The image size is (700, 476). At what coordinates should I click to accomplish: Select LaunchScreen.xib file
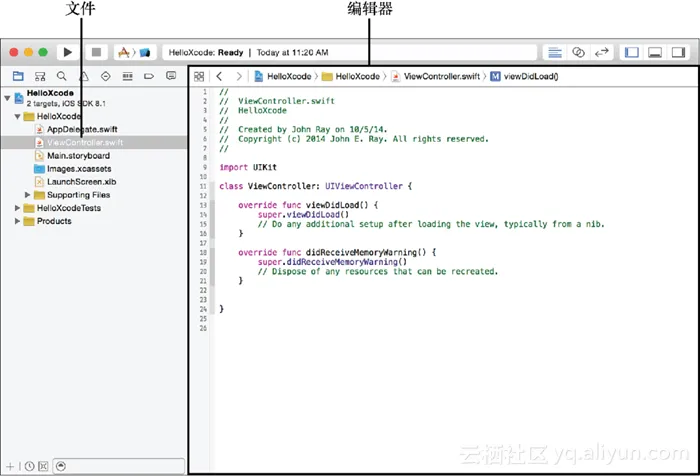(x=75, y=182)
